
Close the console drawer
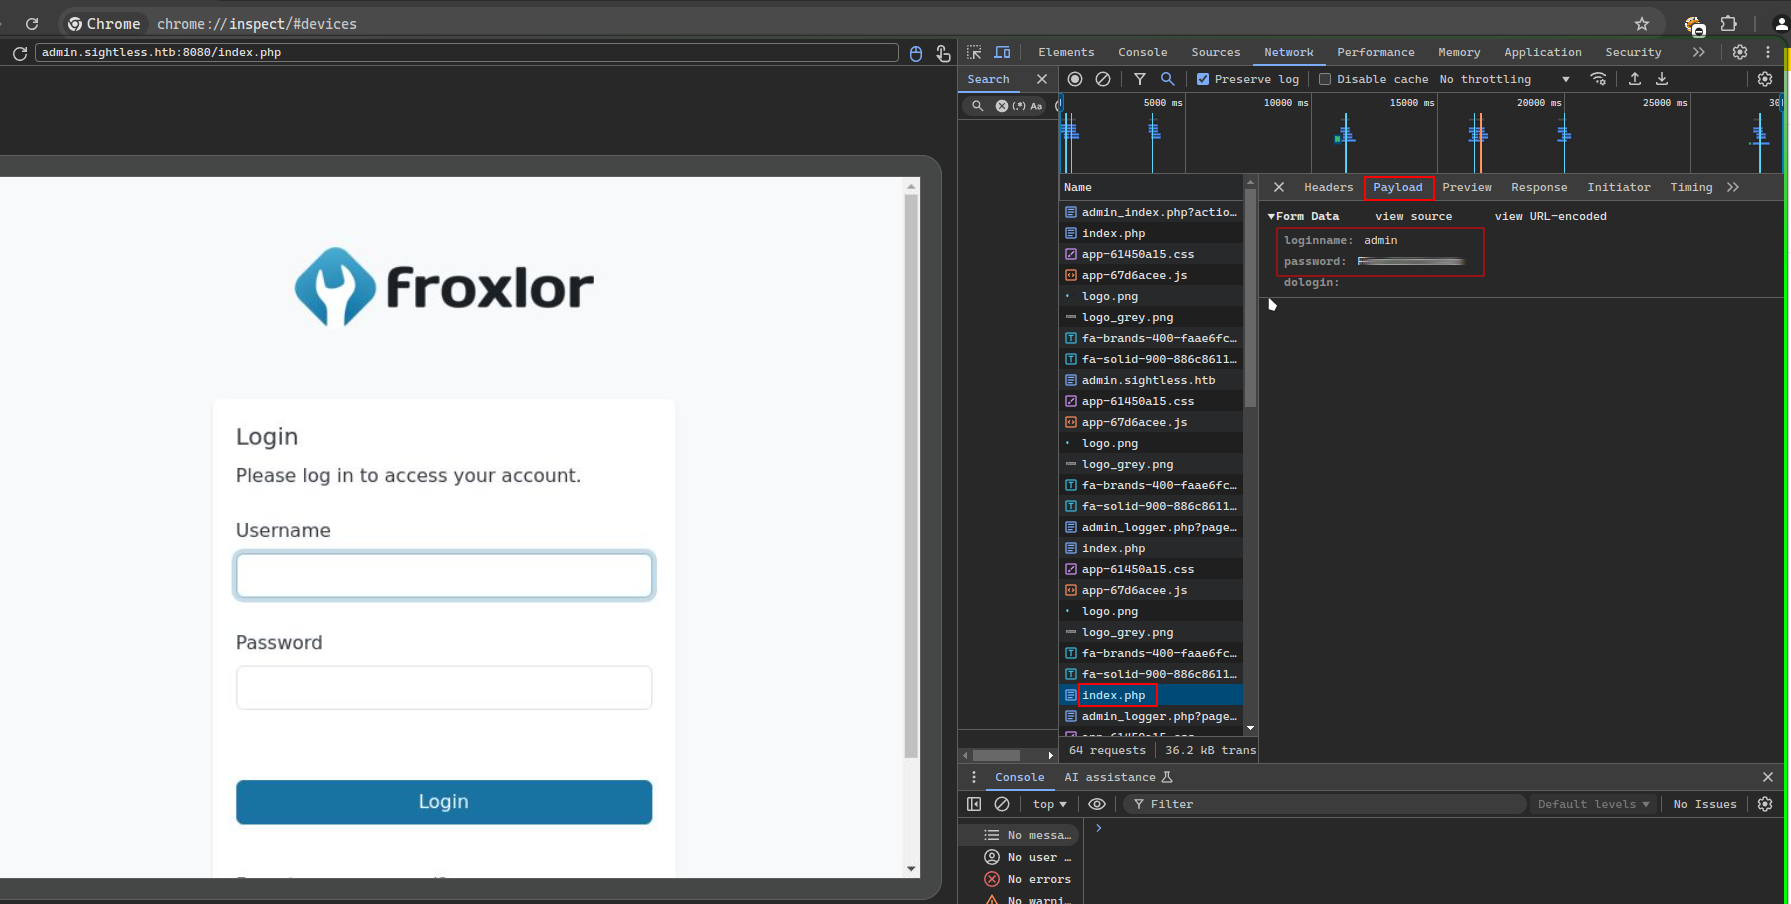pyautogui.click(x=1768, y=777)
